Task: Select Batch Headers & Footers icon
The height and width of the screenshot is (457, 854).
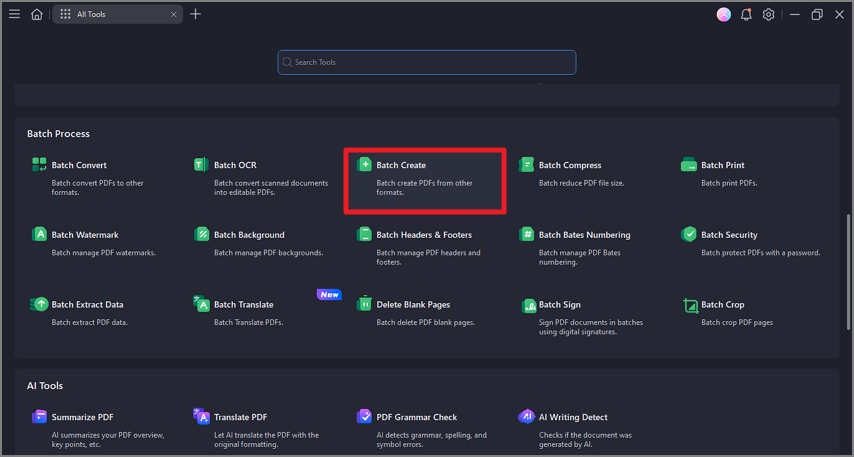Action: click(364, 234)
